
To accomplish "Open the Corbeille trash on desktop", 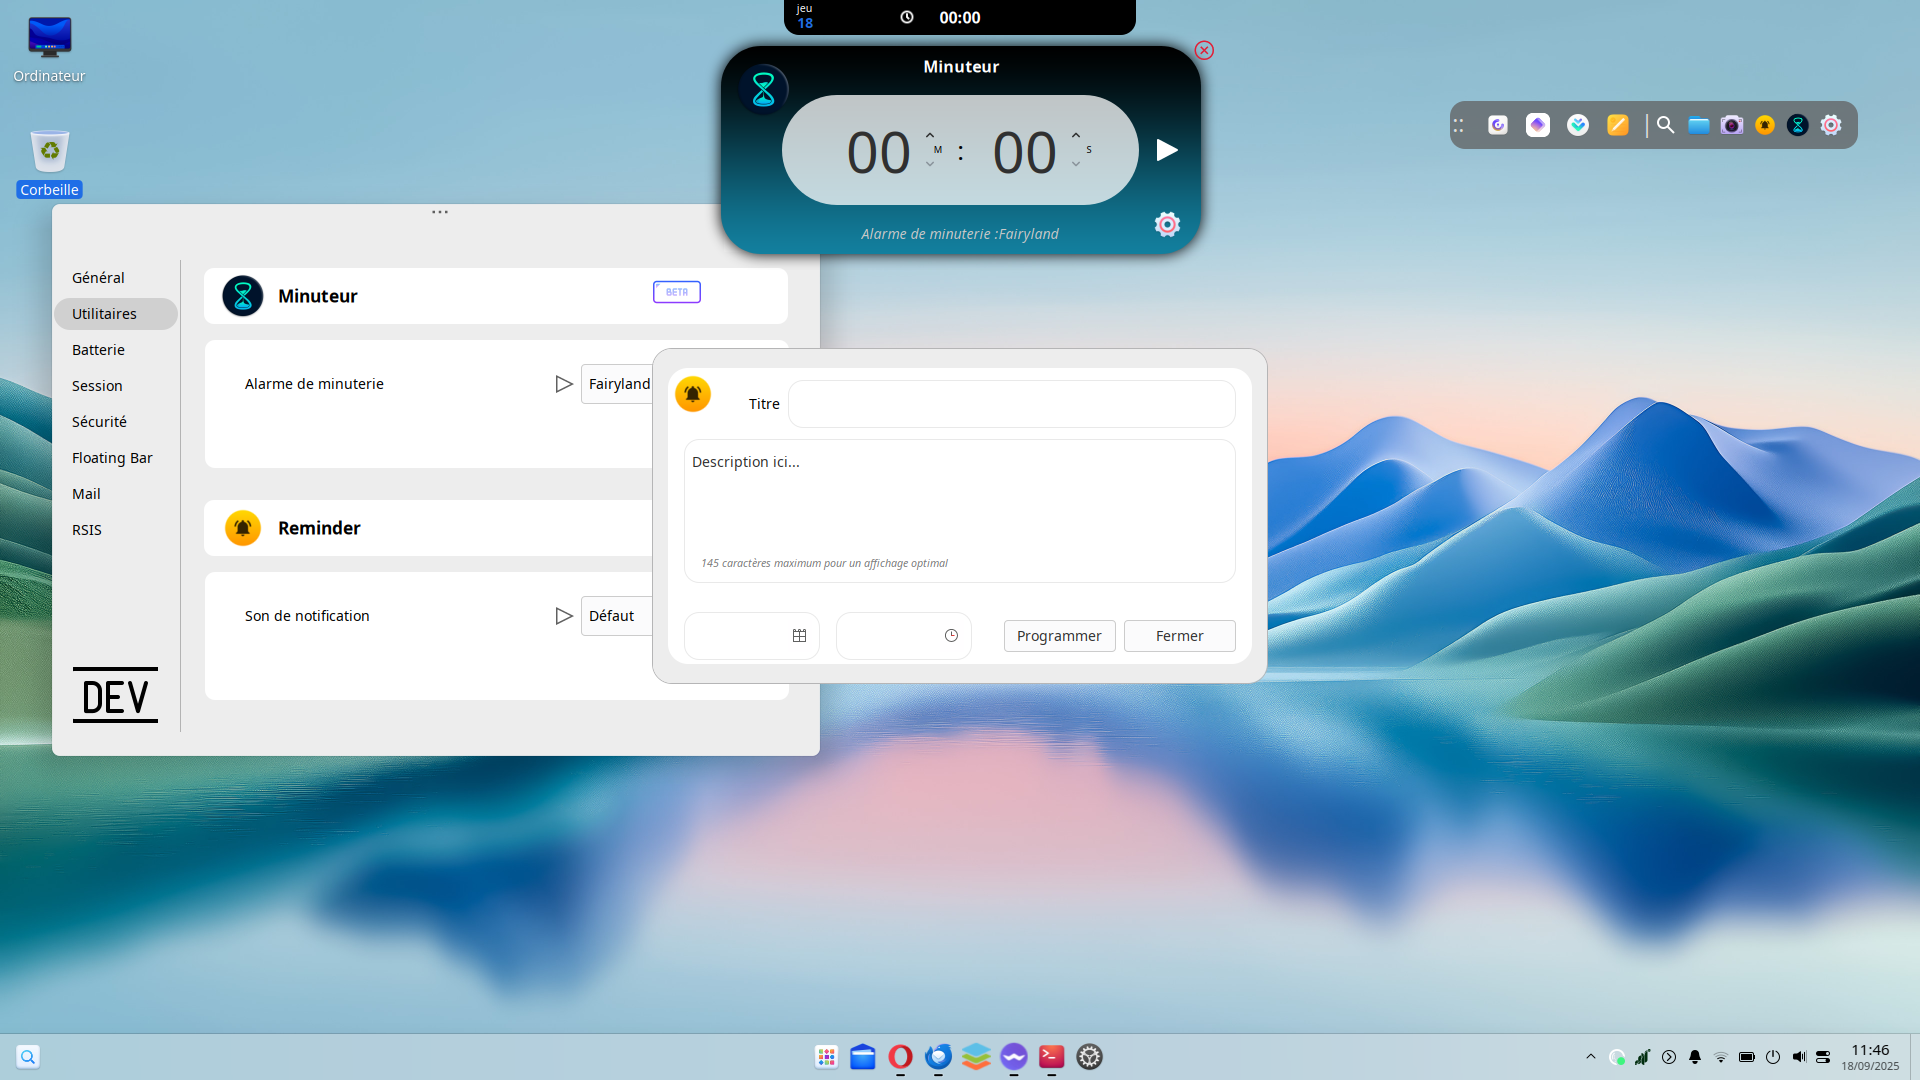I will (x=49, y=163).
